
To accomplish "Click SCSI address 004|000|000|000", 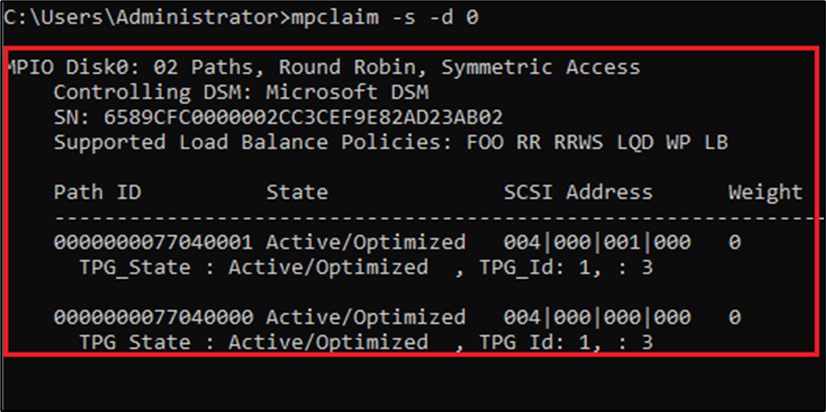I will coord(597,318).
